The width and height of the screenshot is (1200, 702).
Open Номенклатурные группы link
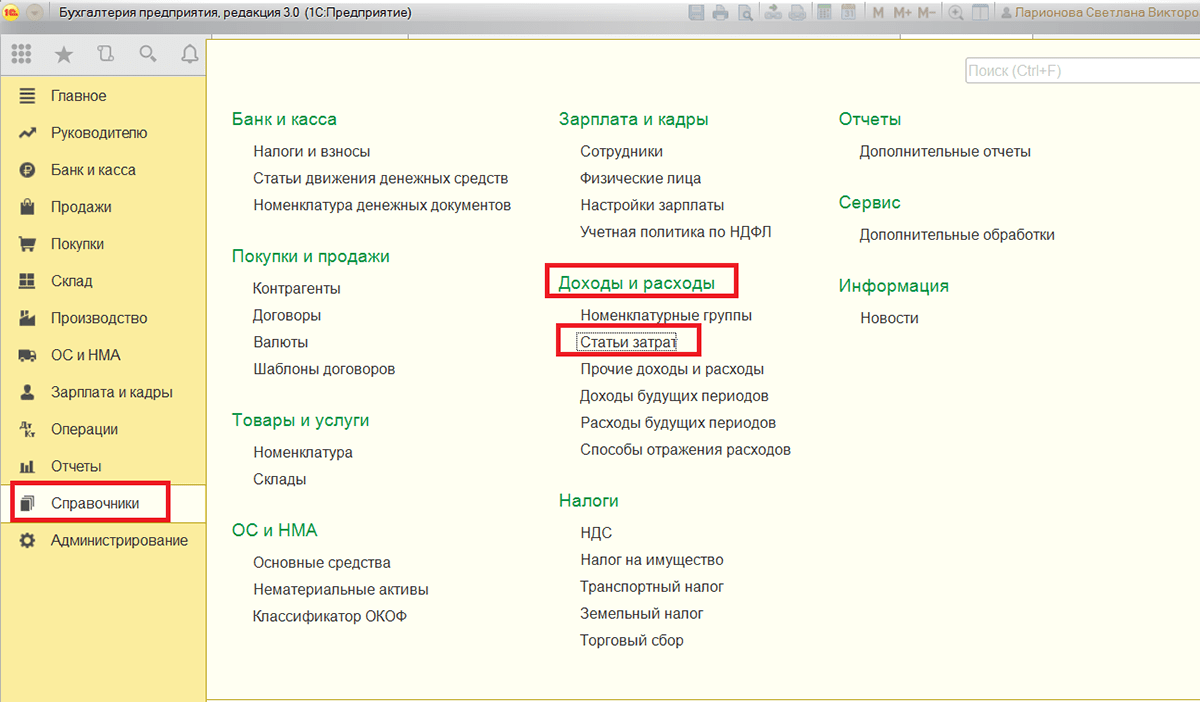tap(666, 315)
